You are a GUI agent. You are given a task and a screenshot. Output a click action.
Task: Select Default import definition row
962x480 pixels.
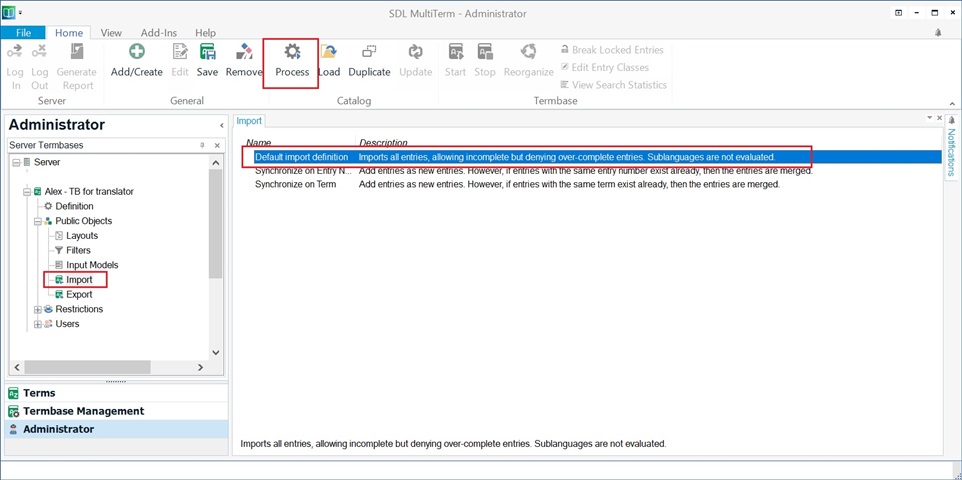590,157
